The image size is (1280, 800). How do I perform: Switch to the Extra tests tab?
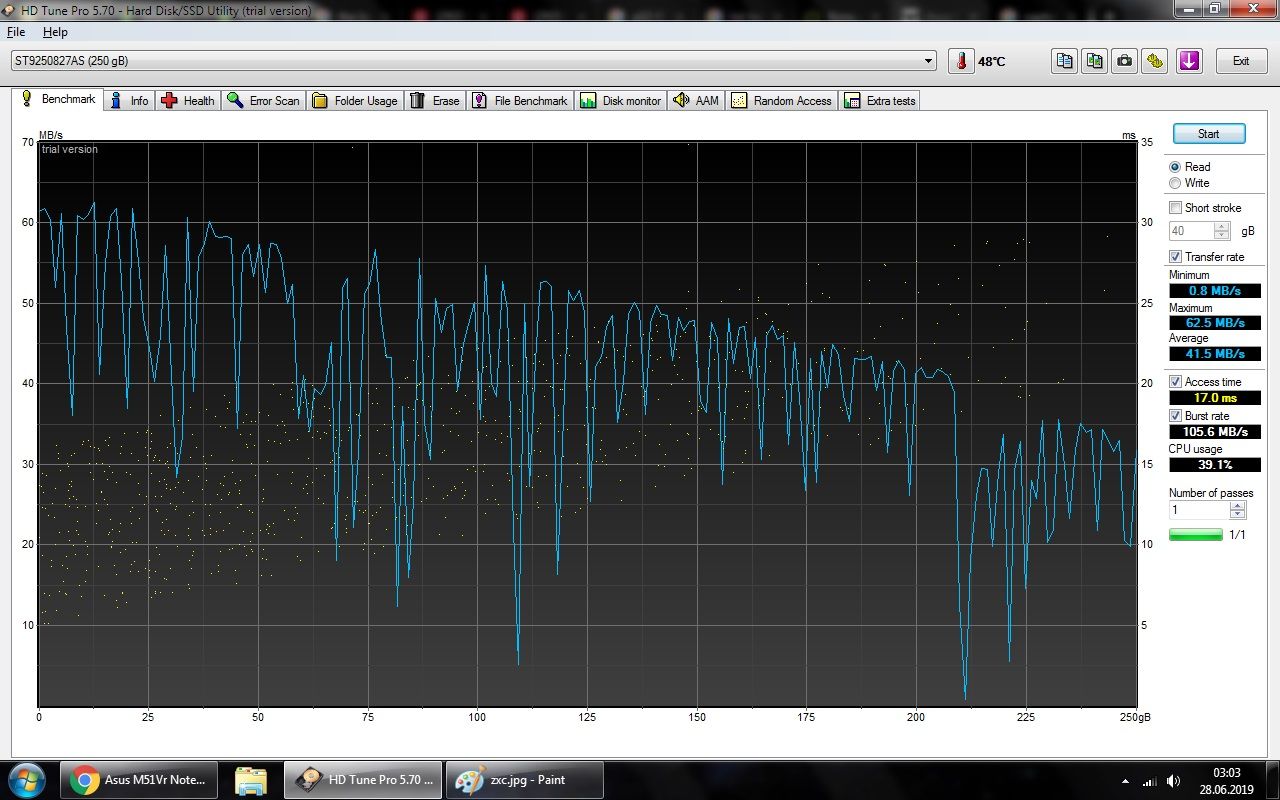click(x=880, y=100)
